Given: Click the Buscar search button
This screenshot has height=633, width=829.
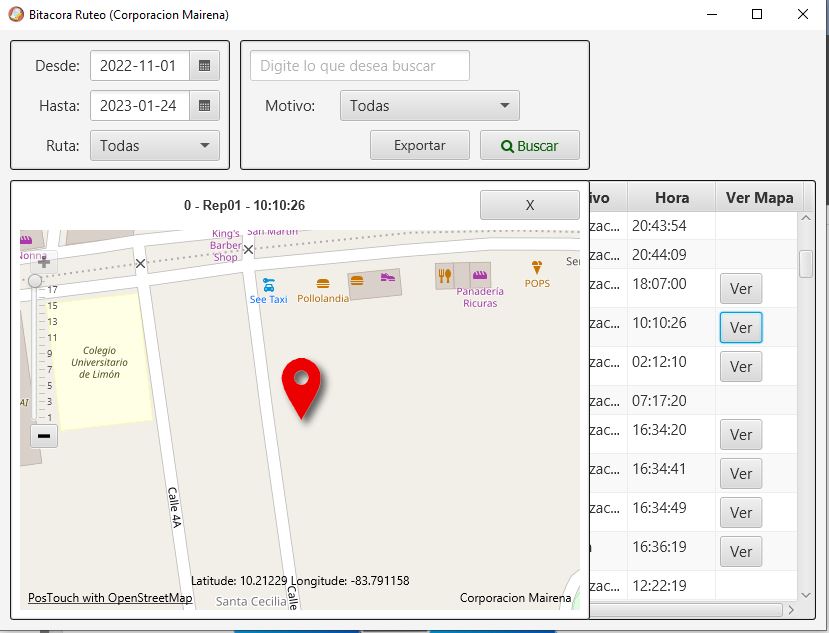Looking at the screenshot, I should [x=529, y=146].
